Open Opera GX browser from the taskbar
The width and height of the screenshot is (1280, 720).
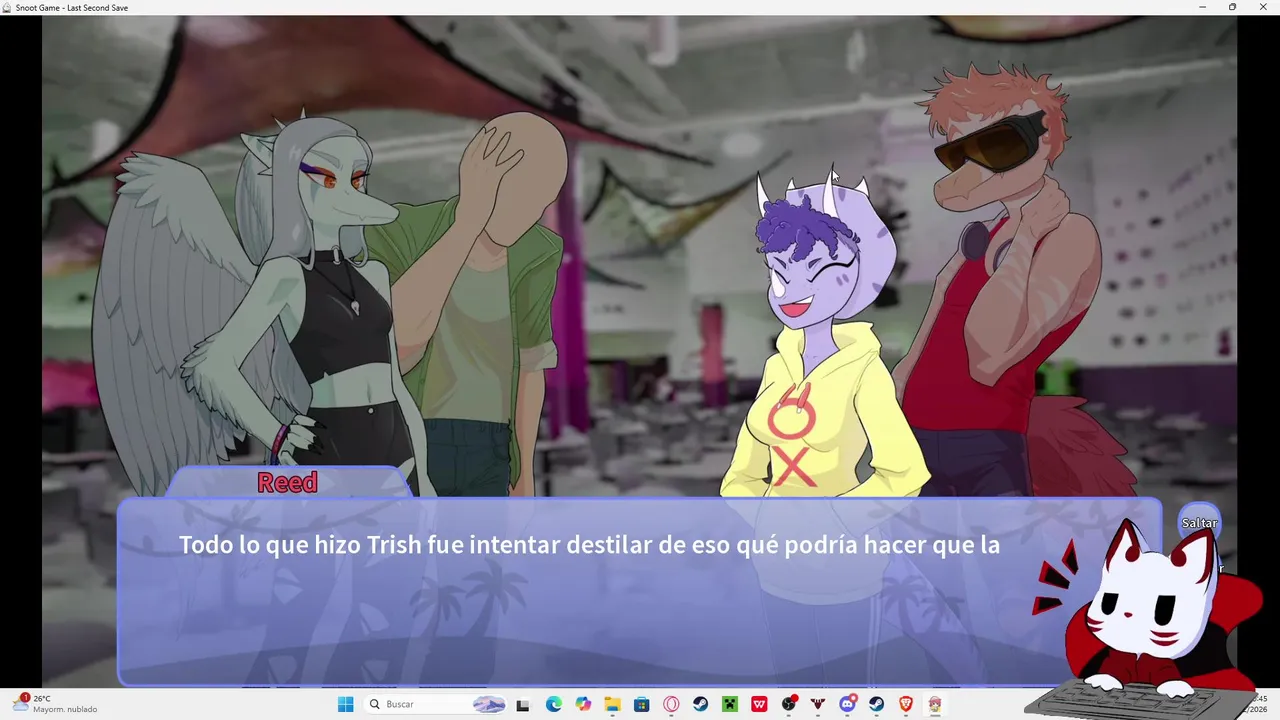pyautogui.click(x=671, y=704)
